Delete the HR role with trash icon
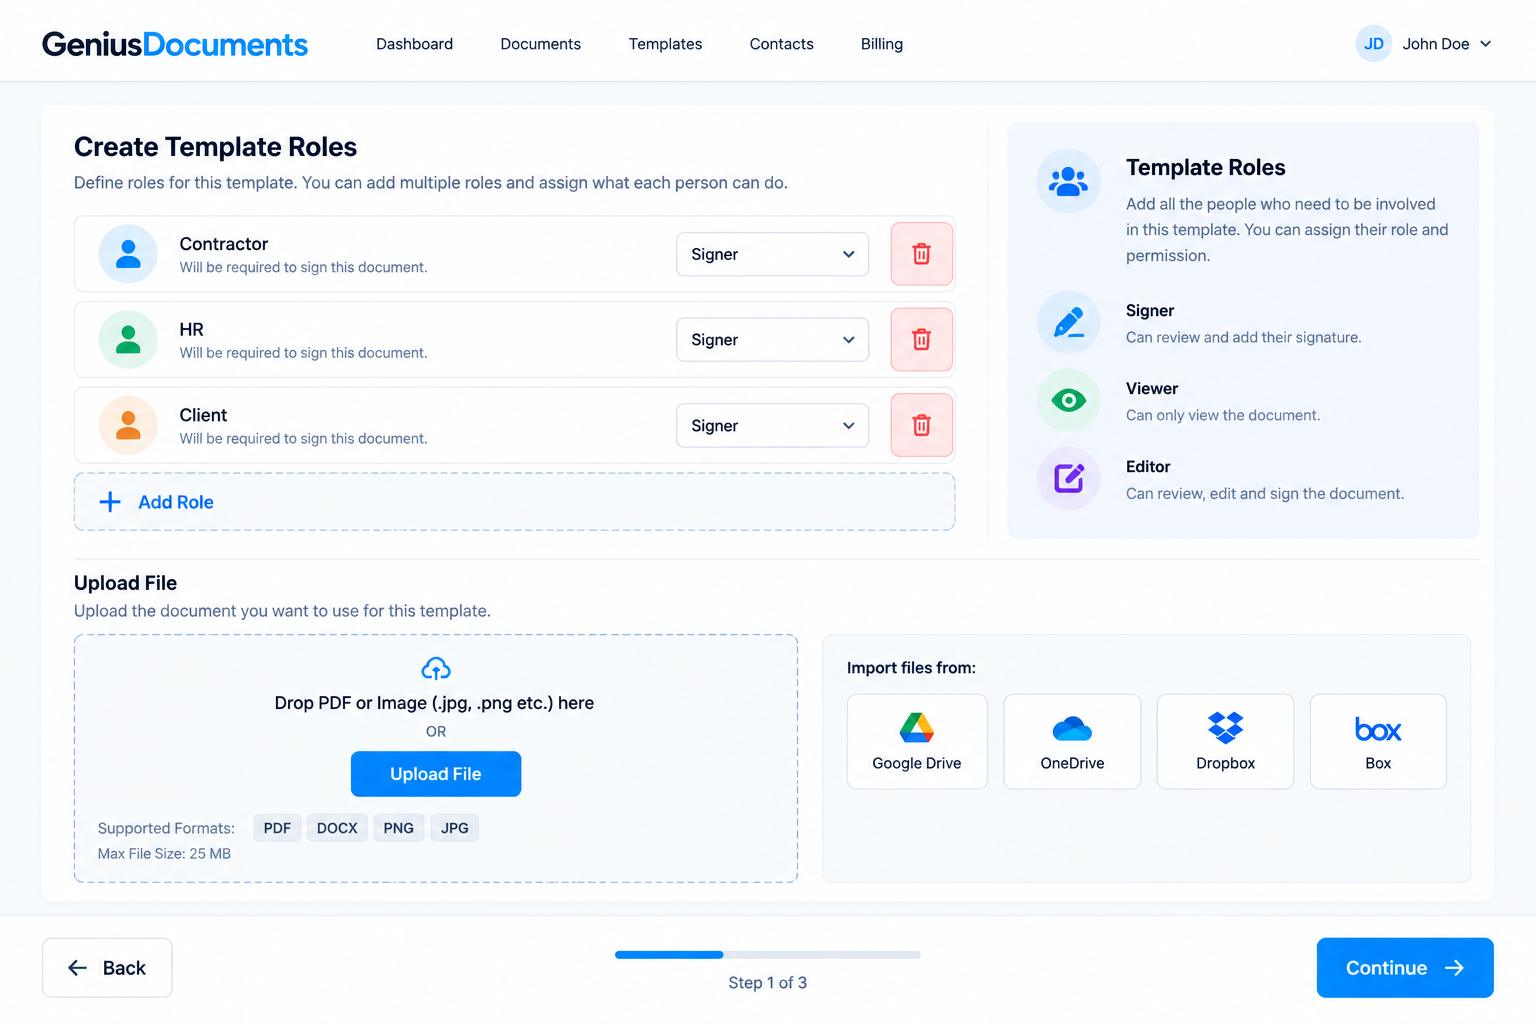The width and height of the screenshot is (1536, 1024). (921, 340)
